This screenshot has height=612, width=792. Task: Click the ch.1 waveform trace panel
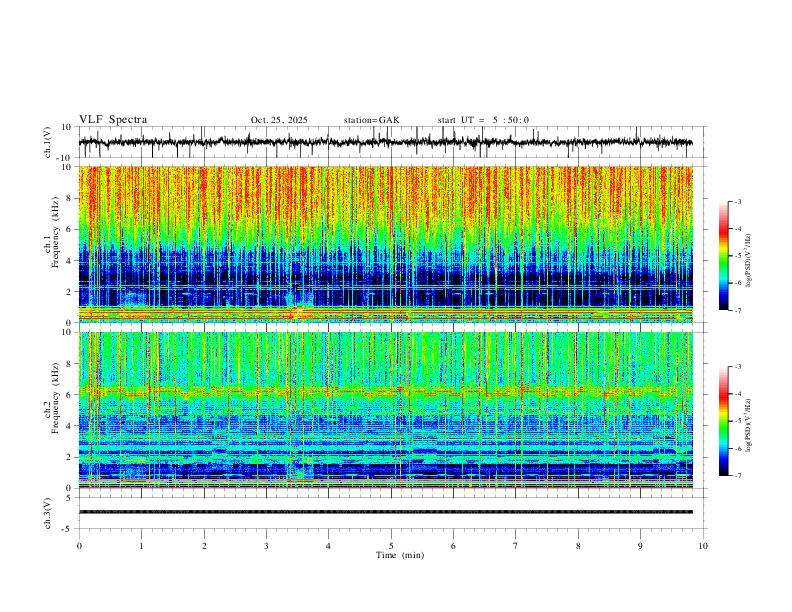(393, 142)
